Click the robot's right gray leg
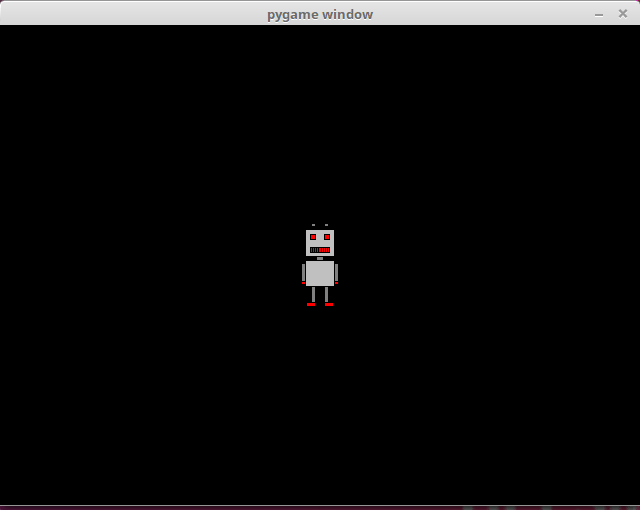This screenshot has width=640, height=510. [x=327, y=294]
